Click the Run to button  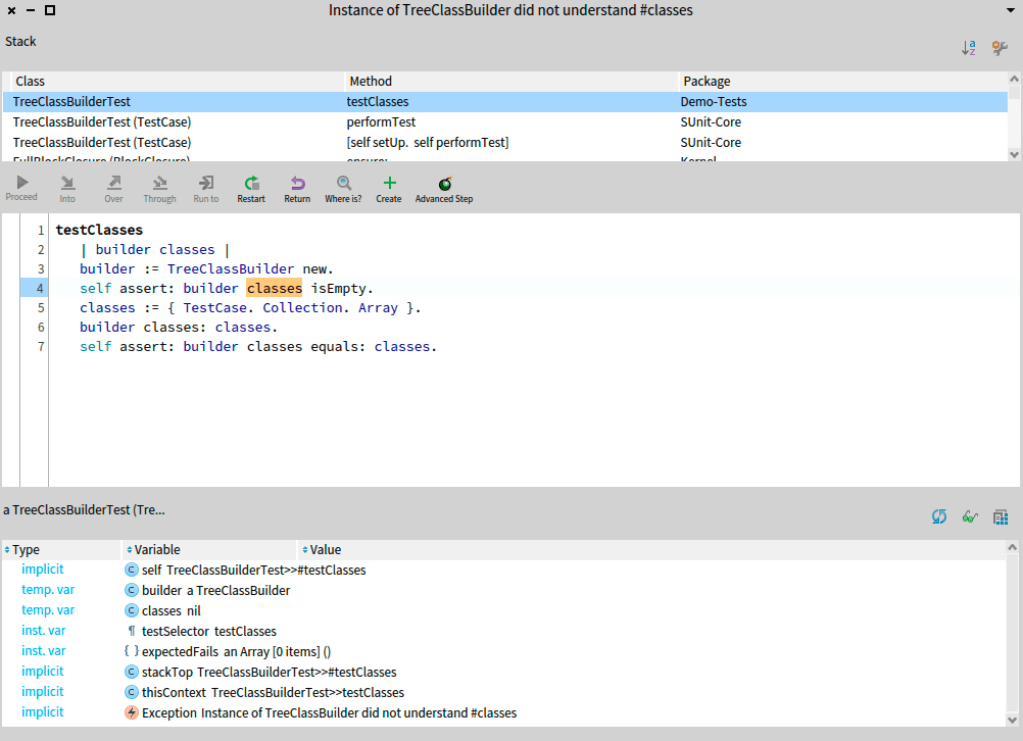(206, 188)
